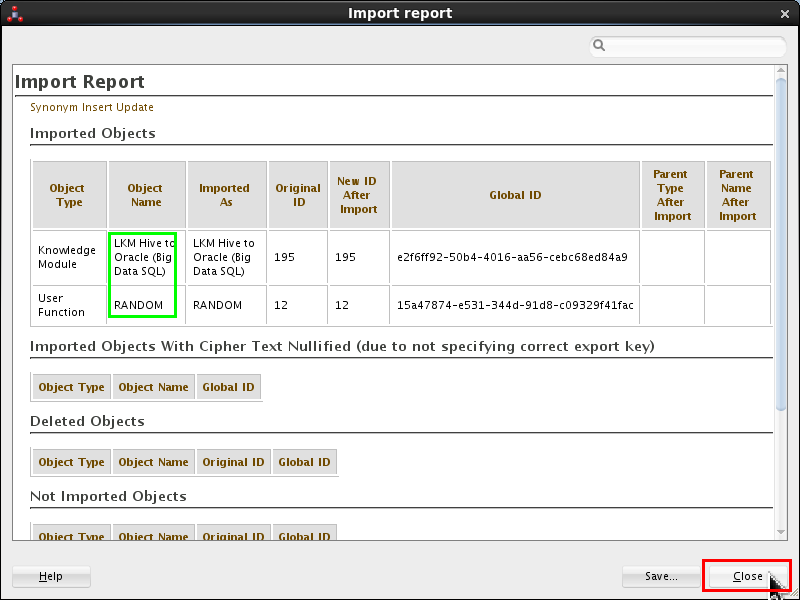The image size is (800, 600).
Task: Click 'Object Name' header in Cipher Text Nullified table
Action: pyautogui.click(x=153, y=387)
